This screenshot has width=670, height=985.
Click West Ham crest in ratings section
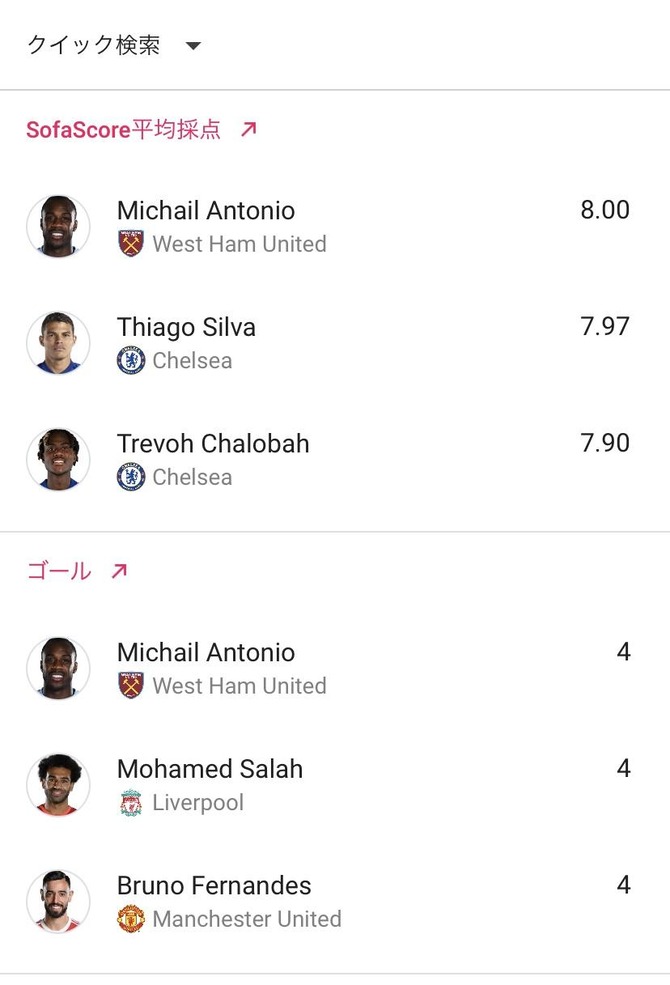[131, 244]
